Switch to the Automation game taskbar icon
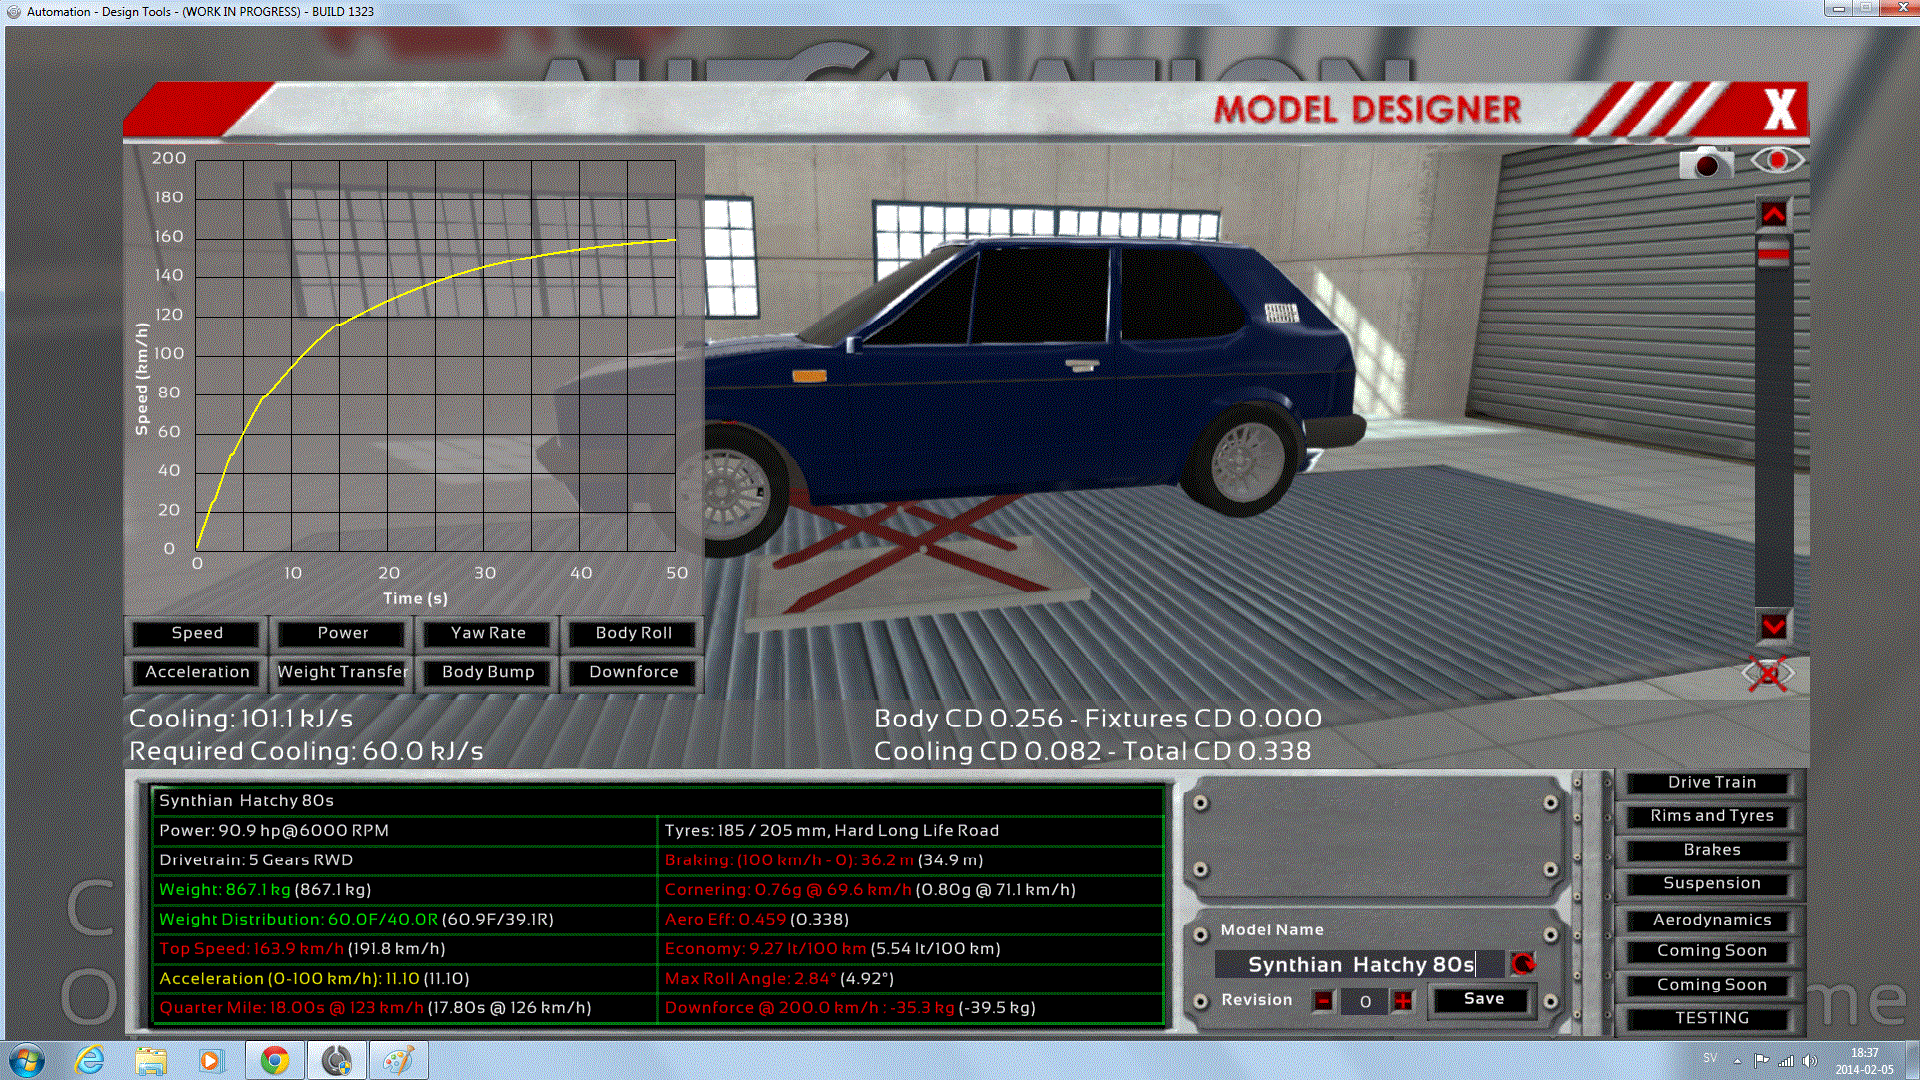 [336, 1060]
